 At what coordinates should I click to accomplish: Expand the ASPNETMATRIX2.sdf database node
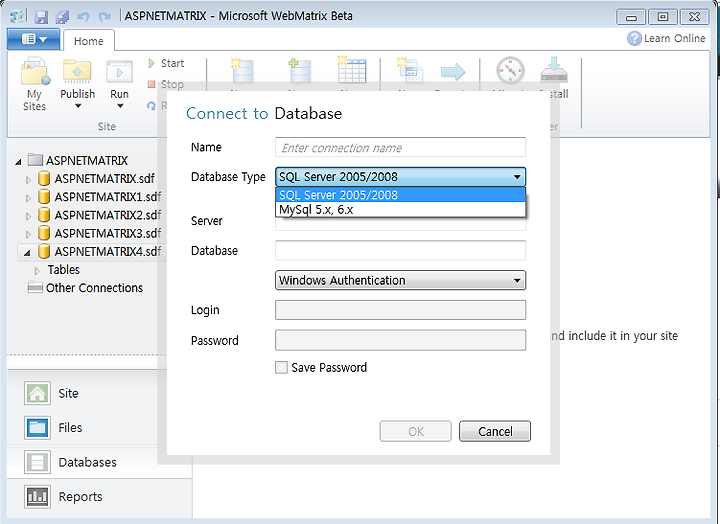click(28, 216)
